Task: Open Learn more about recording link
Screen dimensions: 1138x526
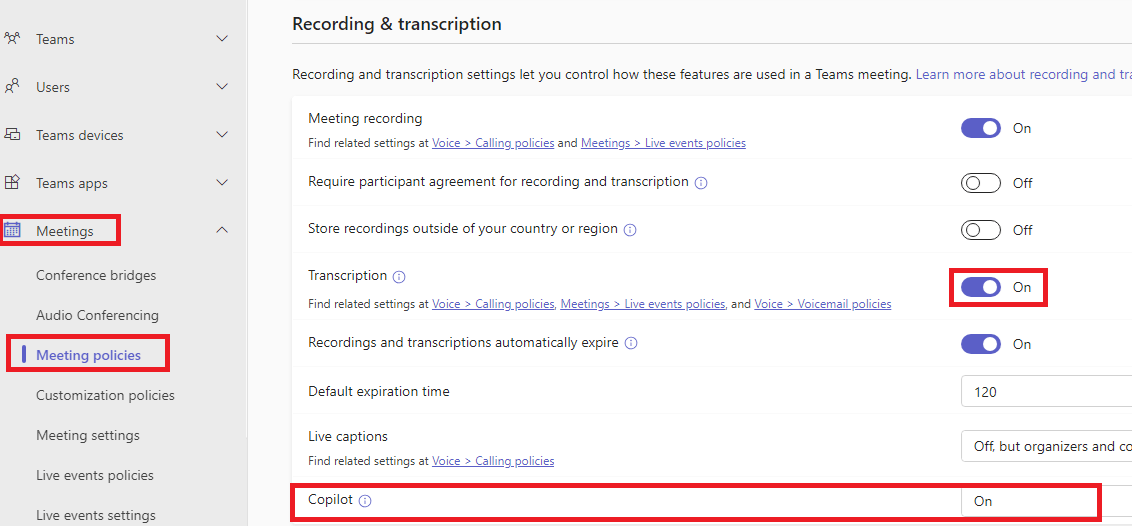Action: 1026,74
